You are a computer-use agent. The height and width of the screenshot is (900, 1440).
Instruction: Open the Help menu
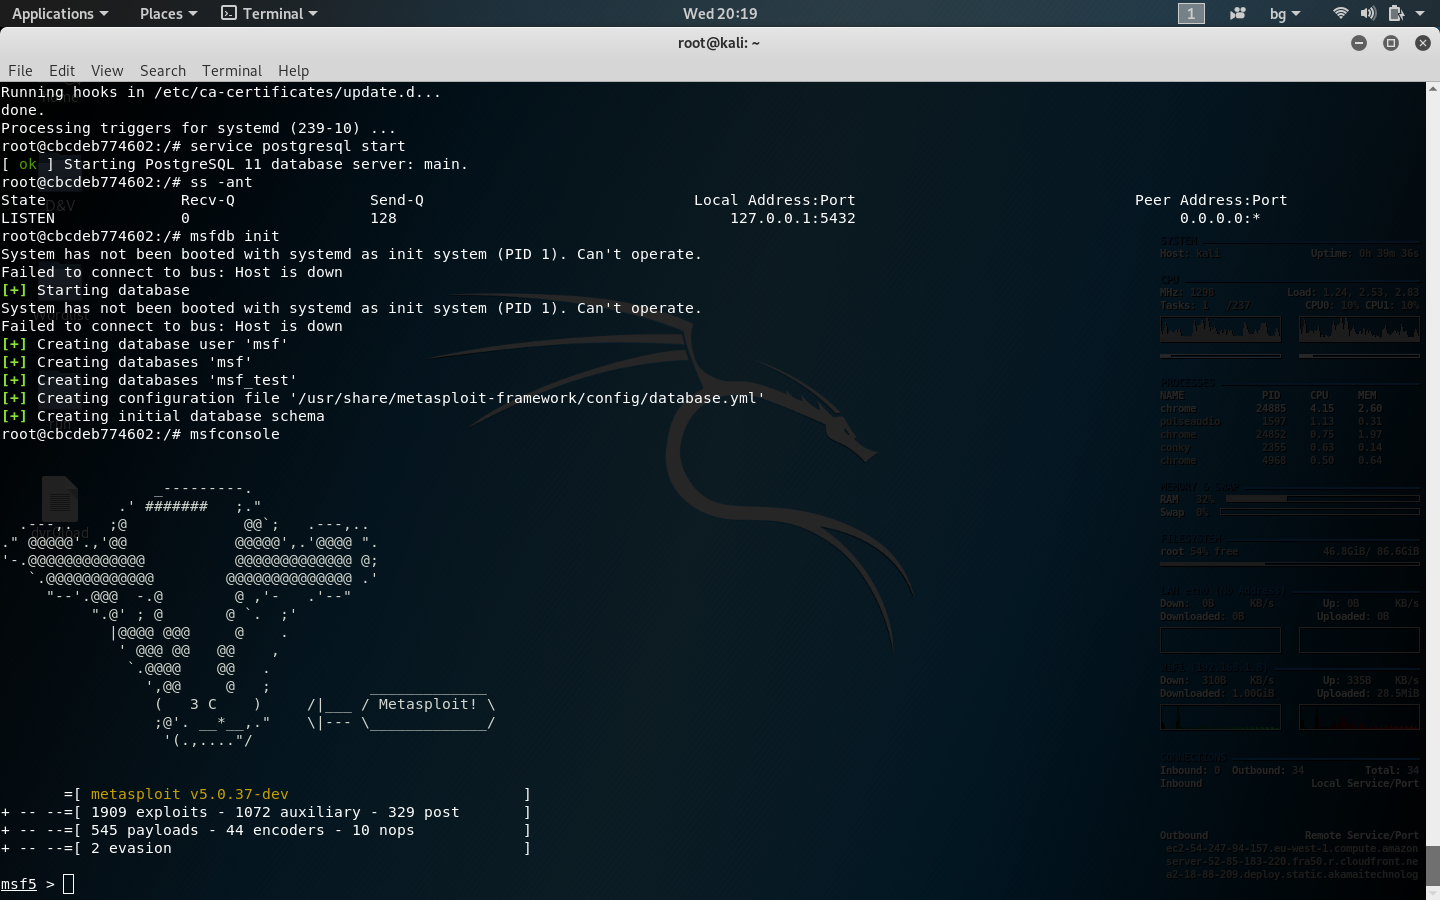click(x=293, y=71)
